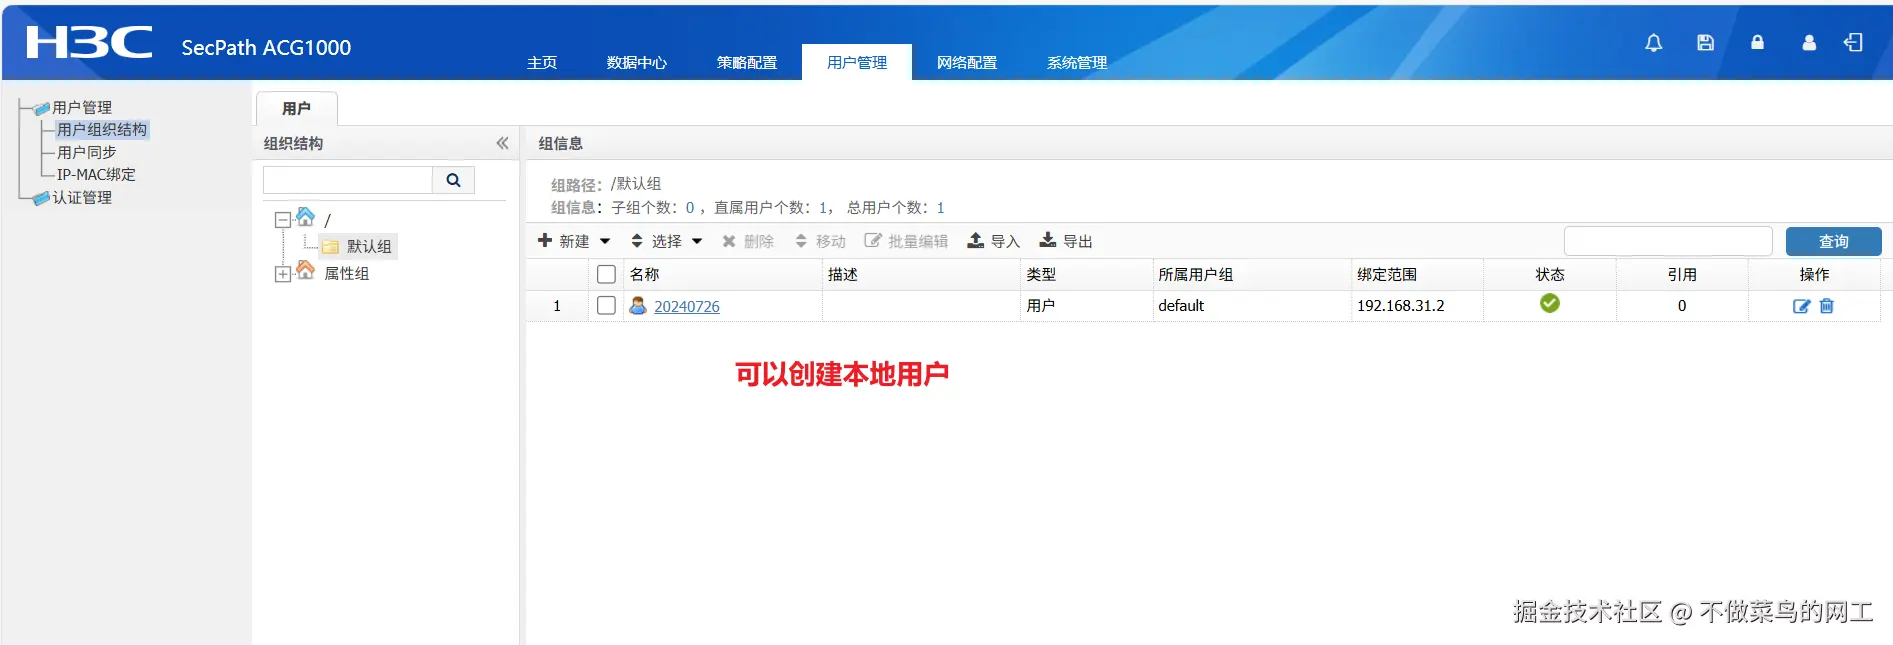Open the 新建 dropdown
This screenshot has width=1893, height=645.
[x=574, y=241]
